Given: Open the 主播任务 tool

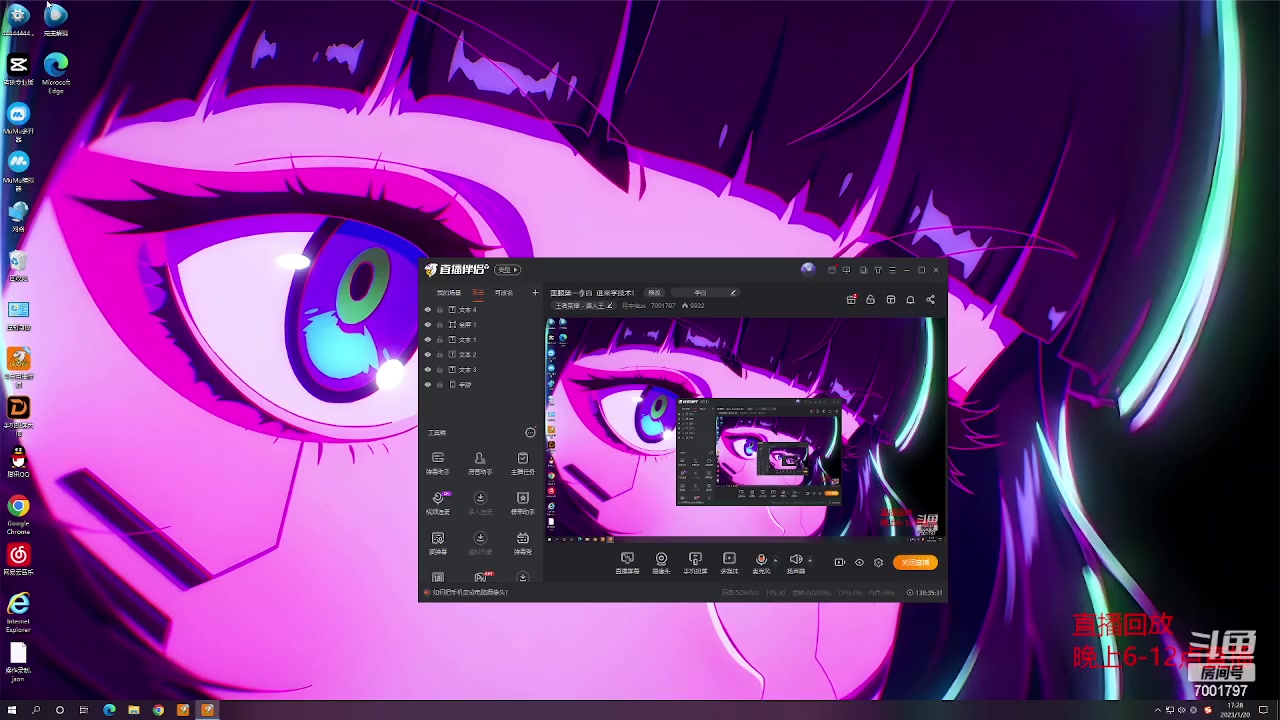Looking at the screenshot, I should coord(522,462).
